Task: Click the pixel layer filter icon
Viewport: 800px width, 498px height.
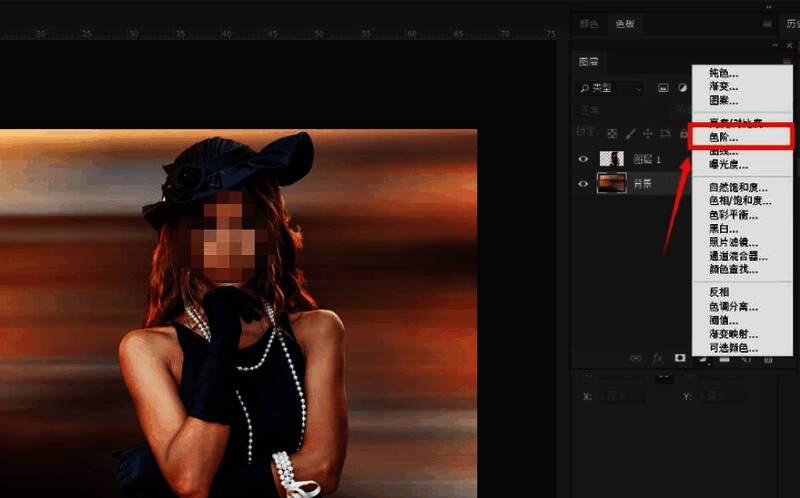Action: click(663, 88)
